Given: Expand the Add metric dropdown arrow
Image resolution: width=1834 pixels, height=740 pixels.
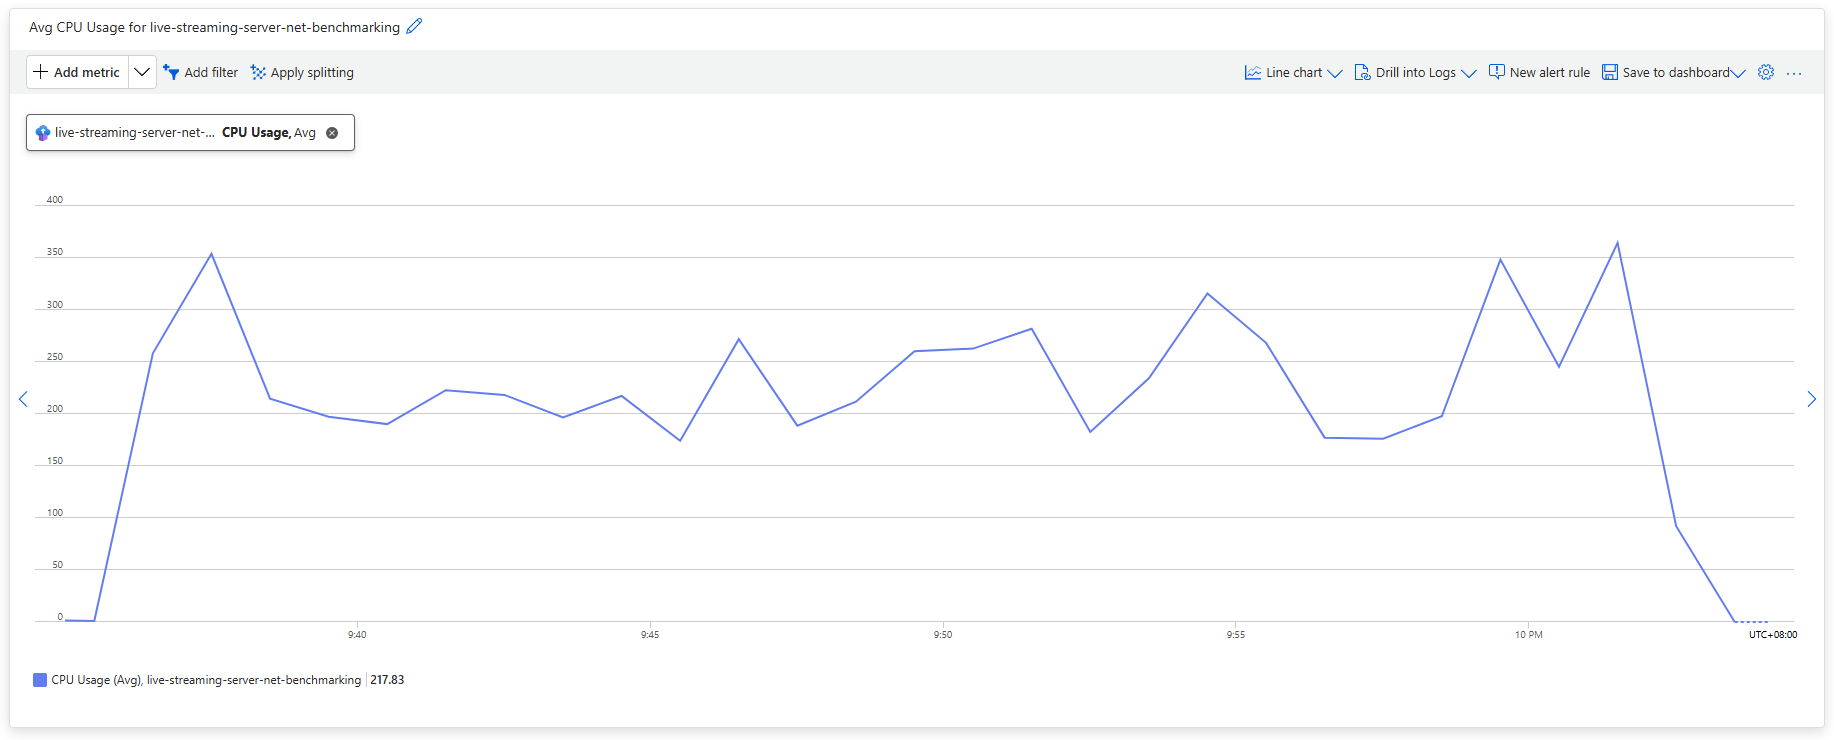Looking at the screenshot, I should 142,72.
